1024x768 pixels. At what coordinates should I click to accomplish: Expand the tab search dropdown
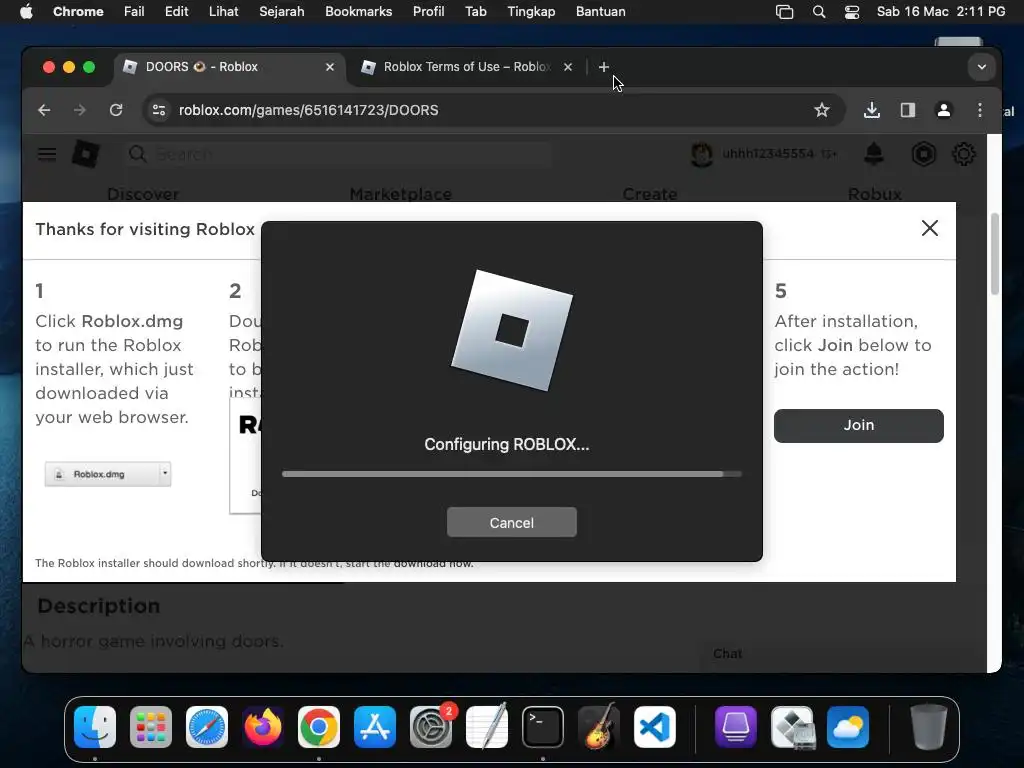coord(982,67)
